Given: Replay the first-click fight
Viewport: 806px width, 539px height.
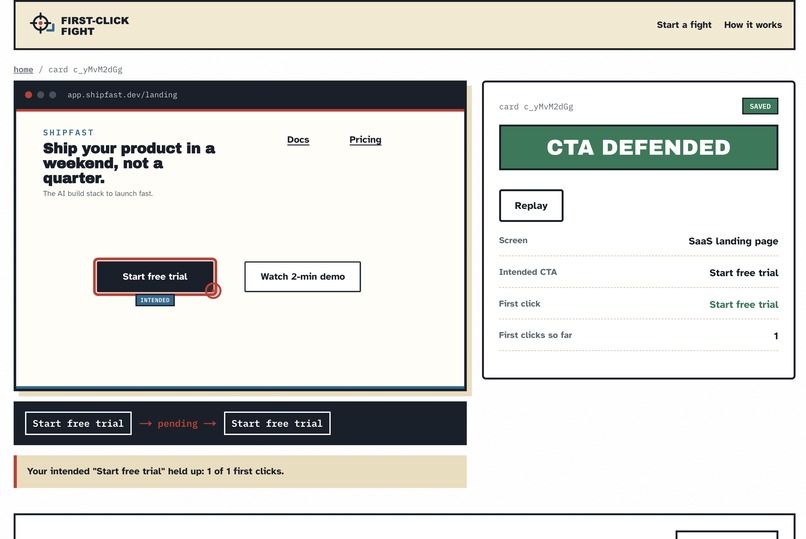Looking at the screenshot, I should [531, 206].
